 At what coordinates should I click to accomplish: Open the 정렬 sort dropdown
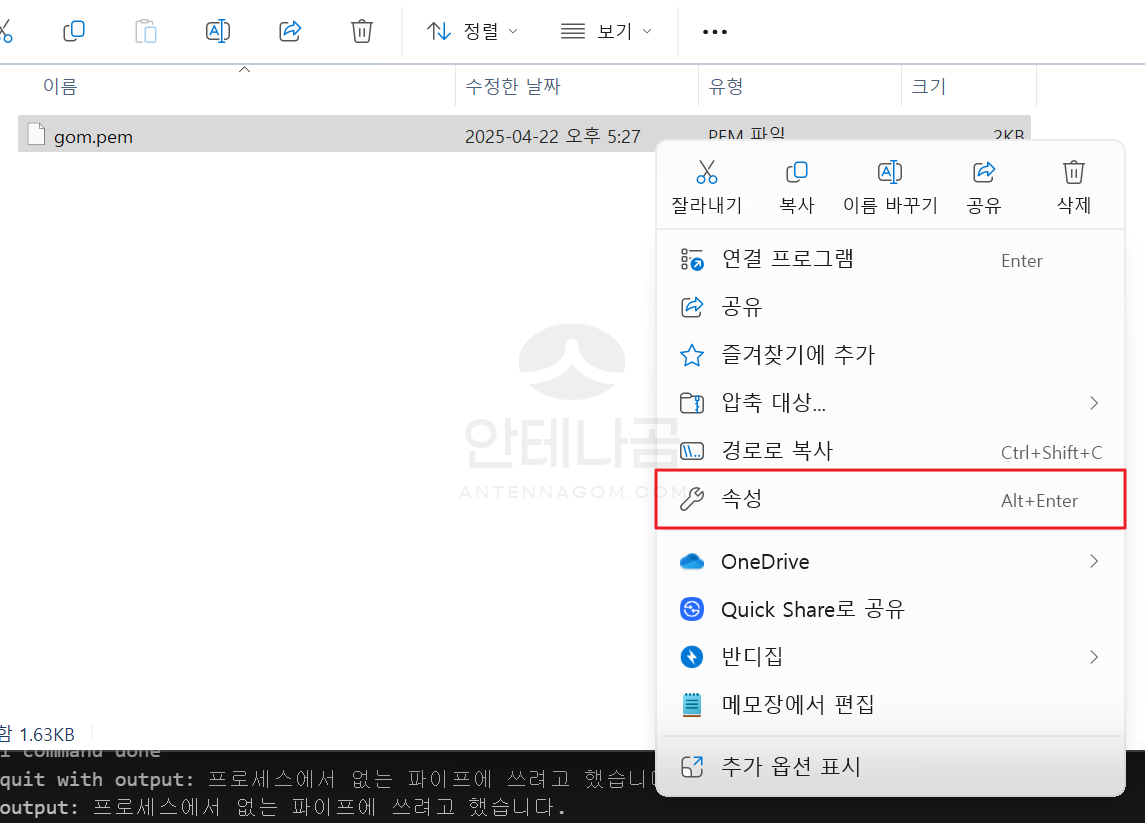(472, 31)
